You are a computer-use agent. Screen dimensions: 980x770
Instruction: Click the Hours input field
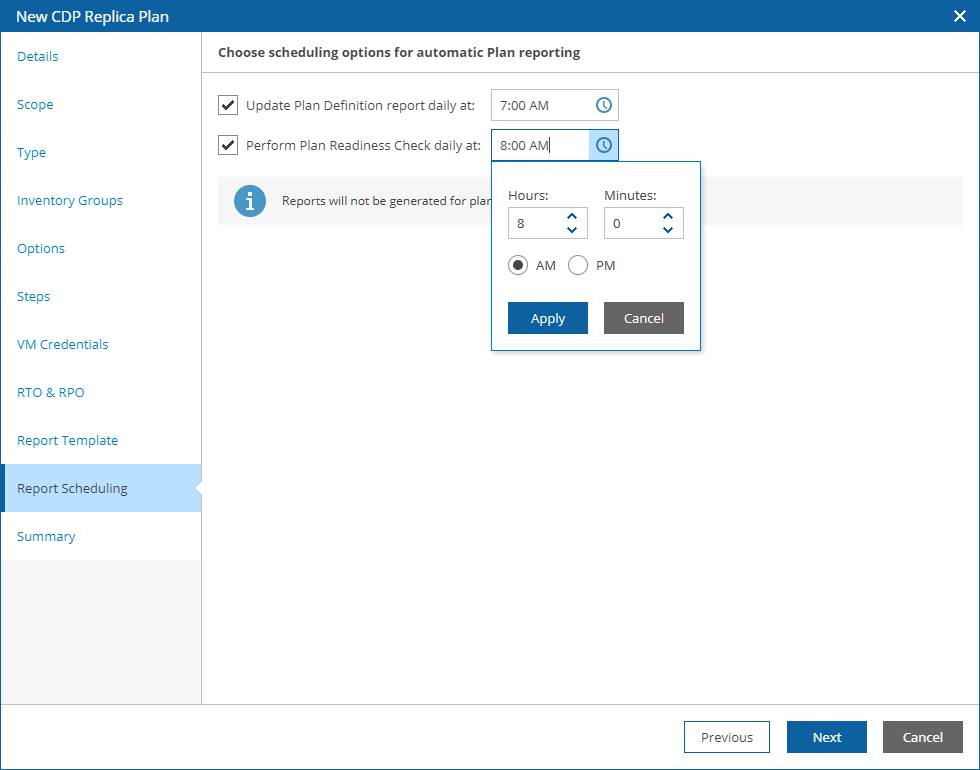[535, 223]
